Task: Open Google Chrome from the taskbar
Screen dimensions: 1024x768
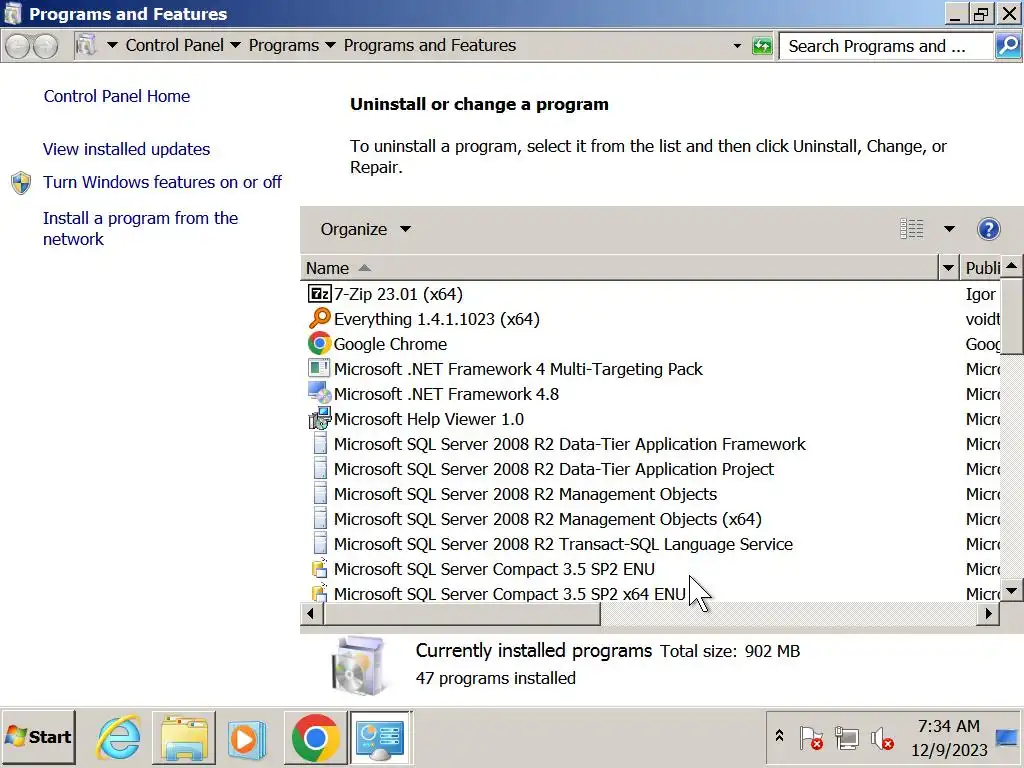Action: 315,738
